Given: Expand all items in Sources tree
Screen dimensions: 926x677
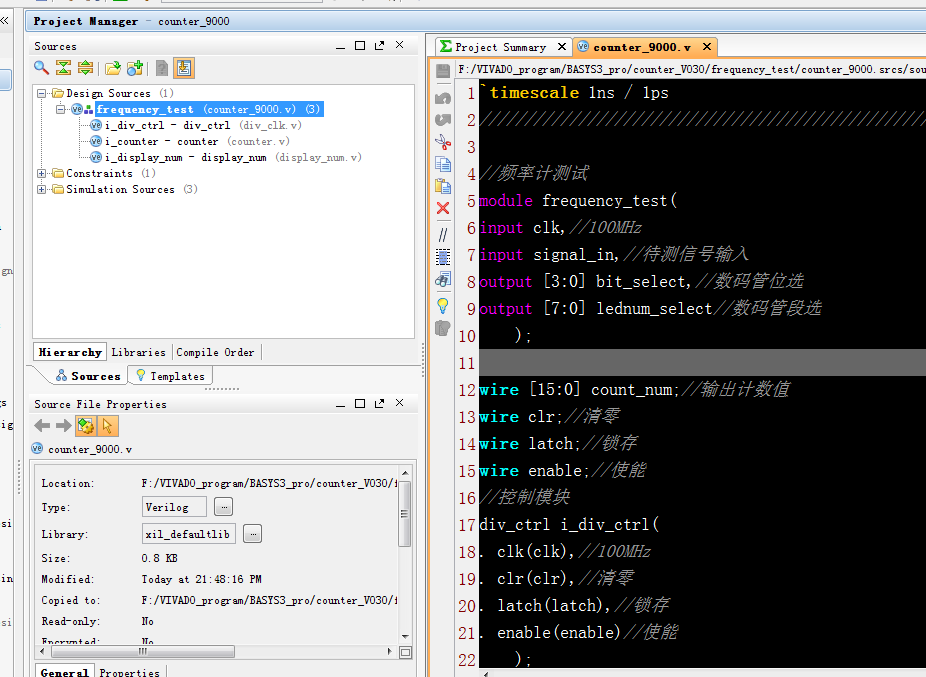Looking at the screenshot, I should coord(86,68).
